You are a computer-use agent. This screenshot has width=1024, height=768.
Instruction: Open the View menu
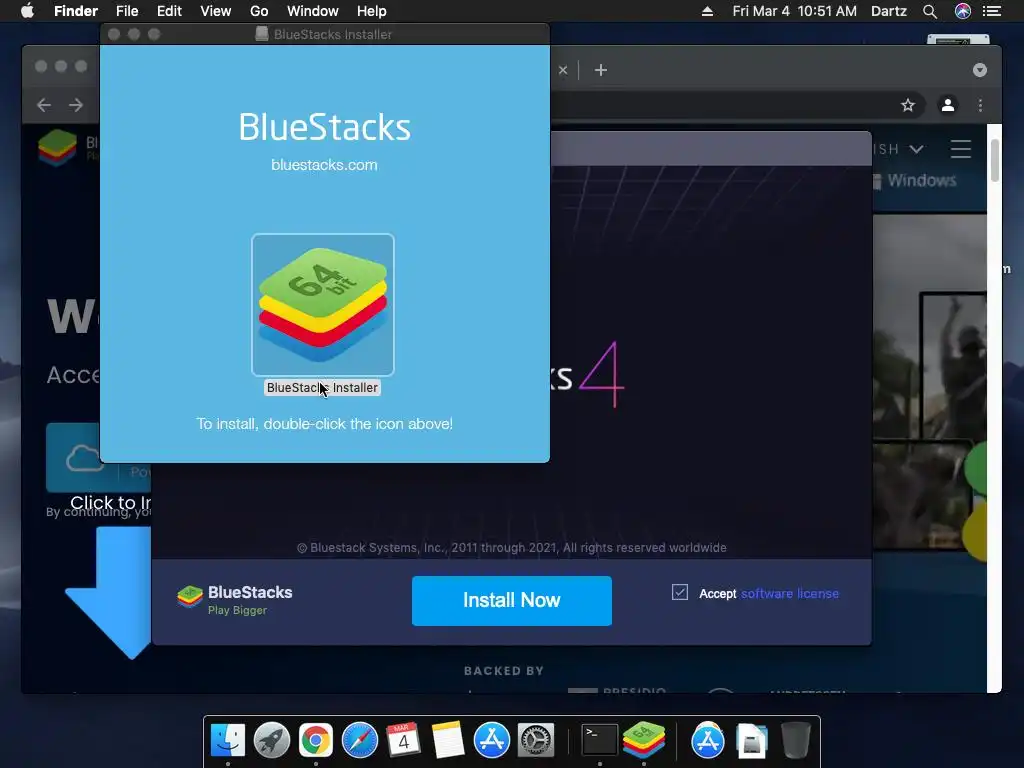(x=216, y=11)
